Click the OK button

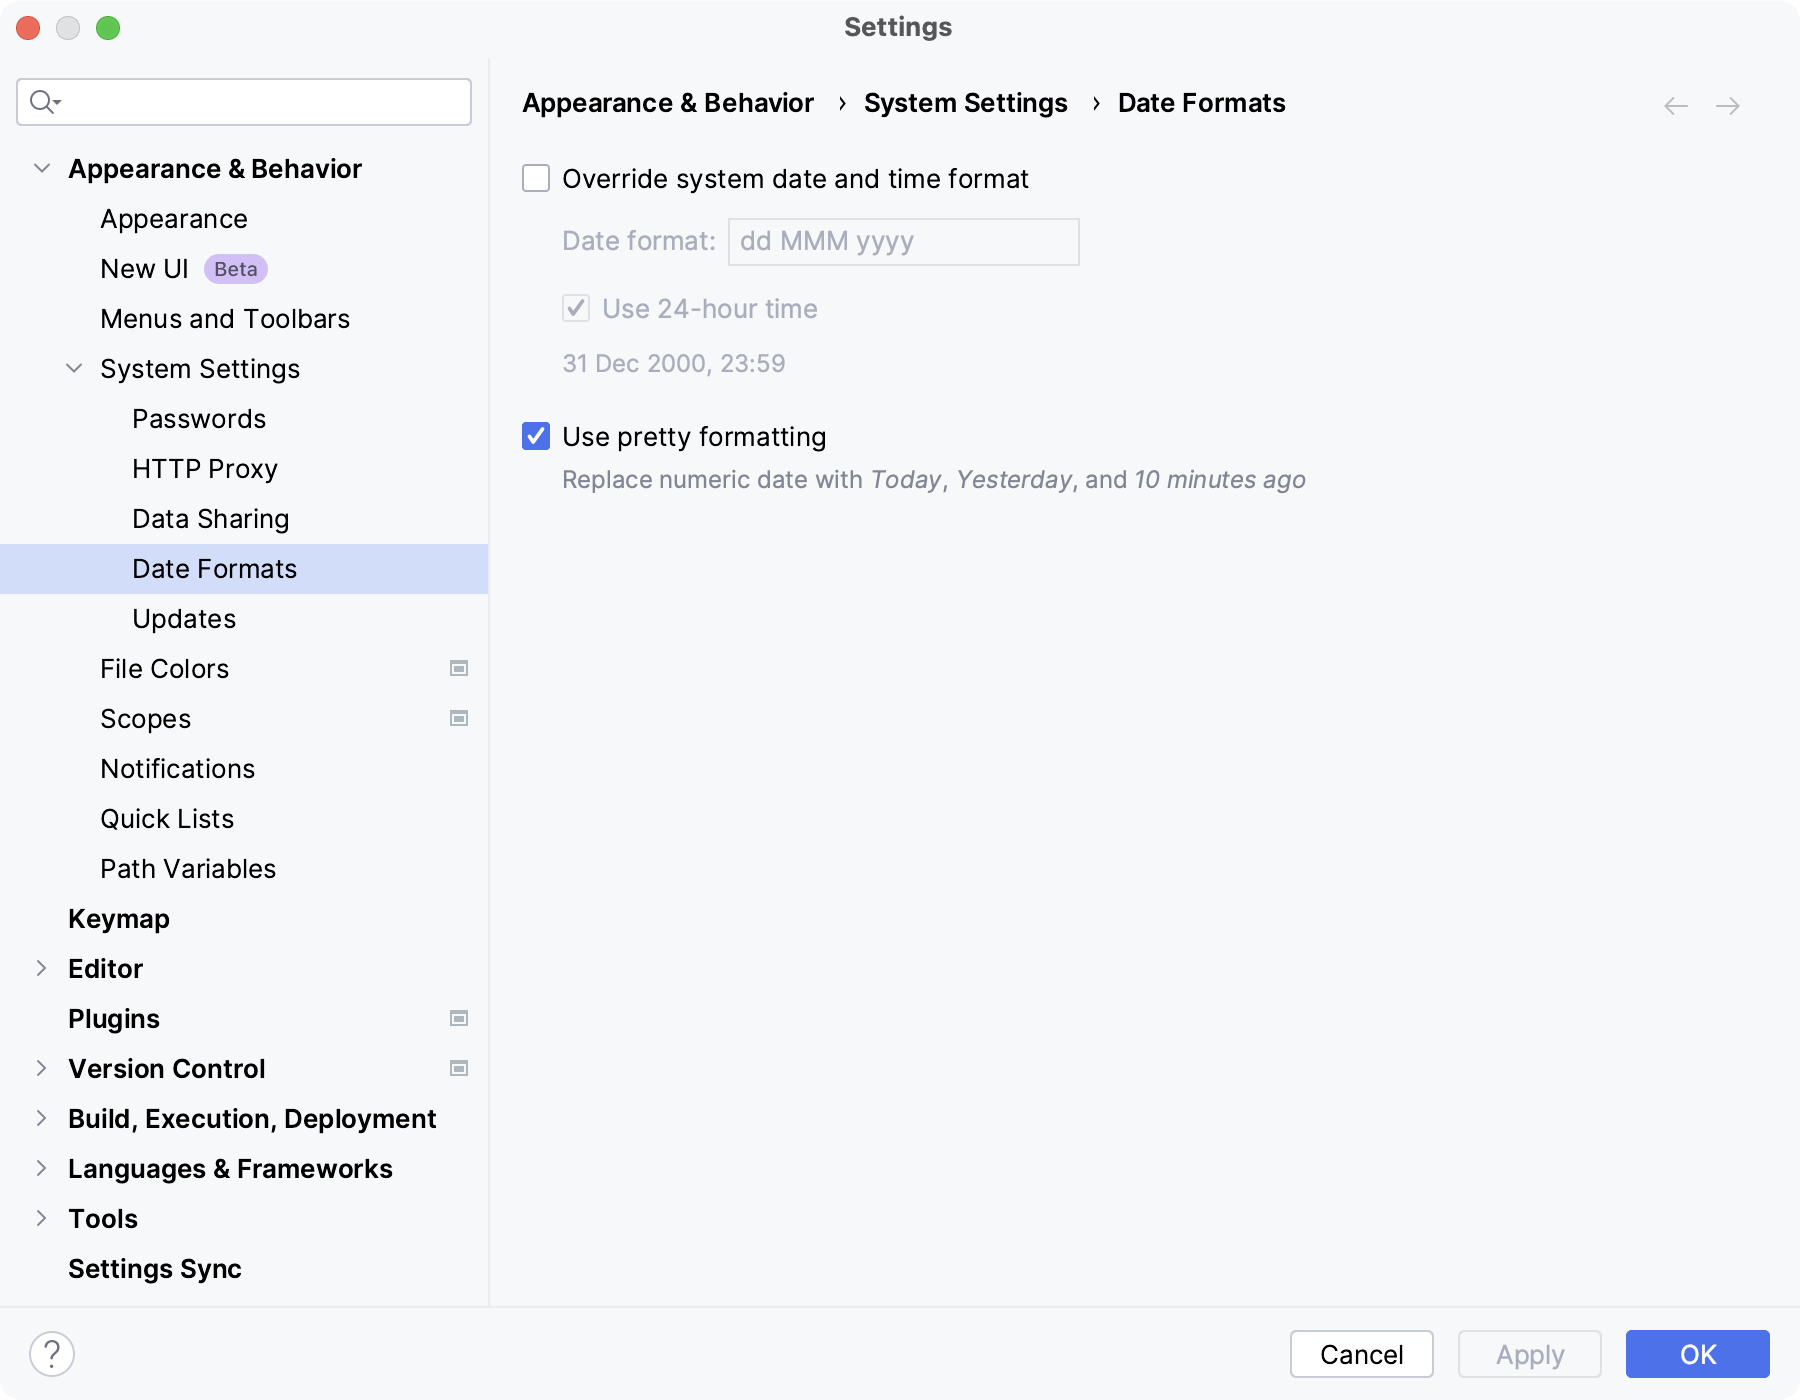click(1697, 1354)
